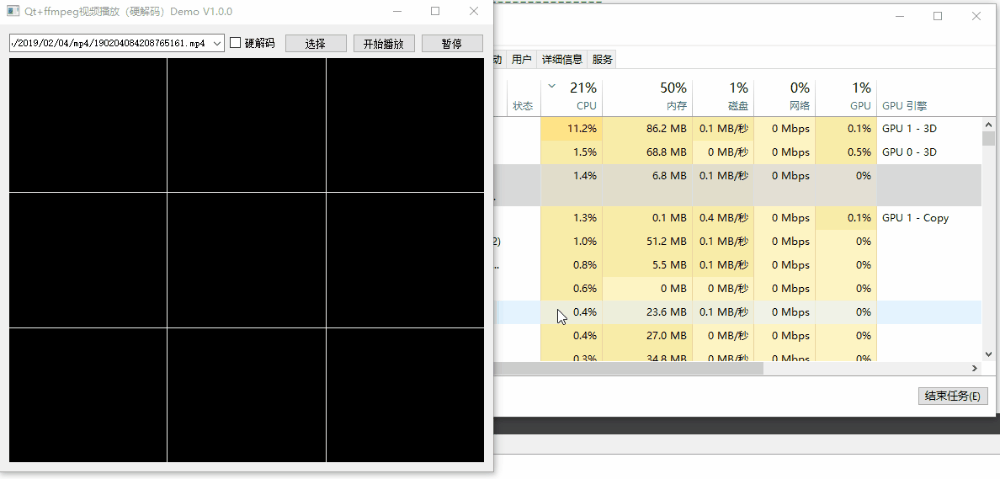Click the horizontal scrollbar right arrow in Task Manager
This screenshot has height=479, width=1000.
pos(975,368)
